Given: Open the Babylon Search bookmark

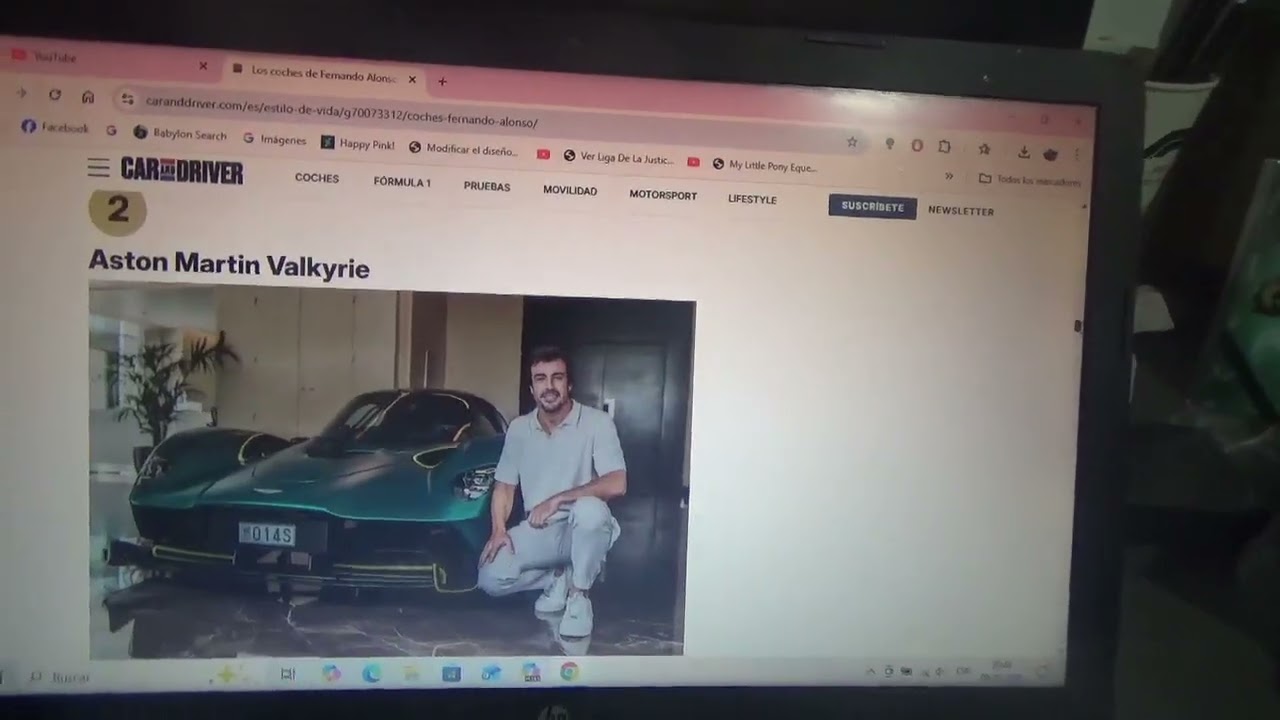Looking at the screenshot, I should (180, 134).
